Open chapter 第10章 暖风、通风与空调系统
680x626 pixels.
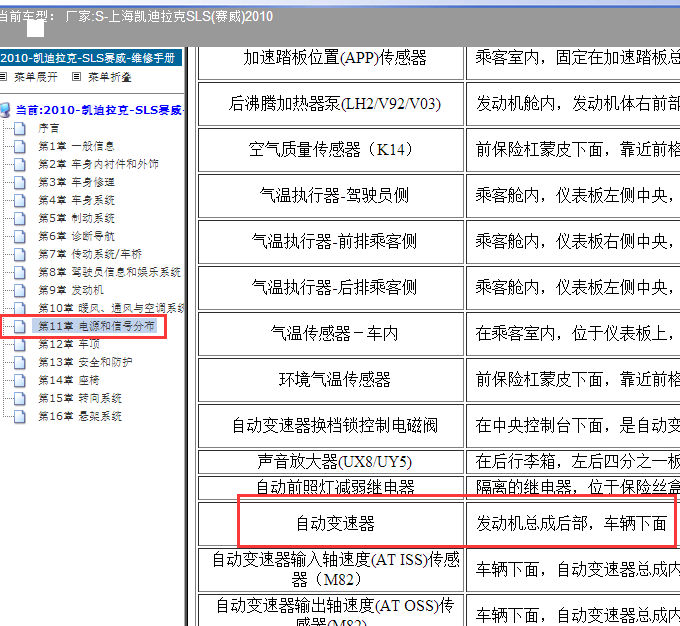click(x=111, y=308)
